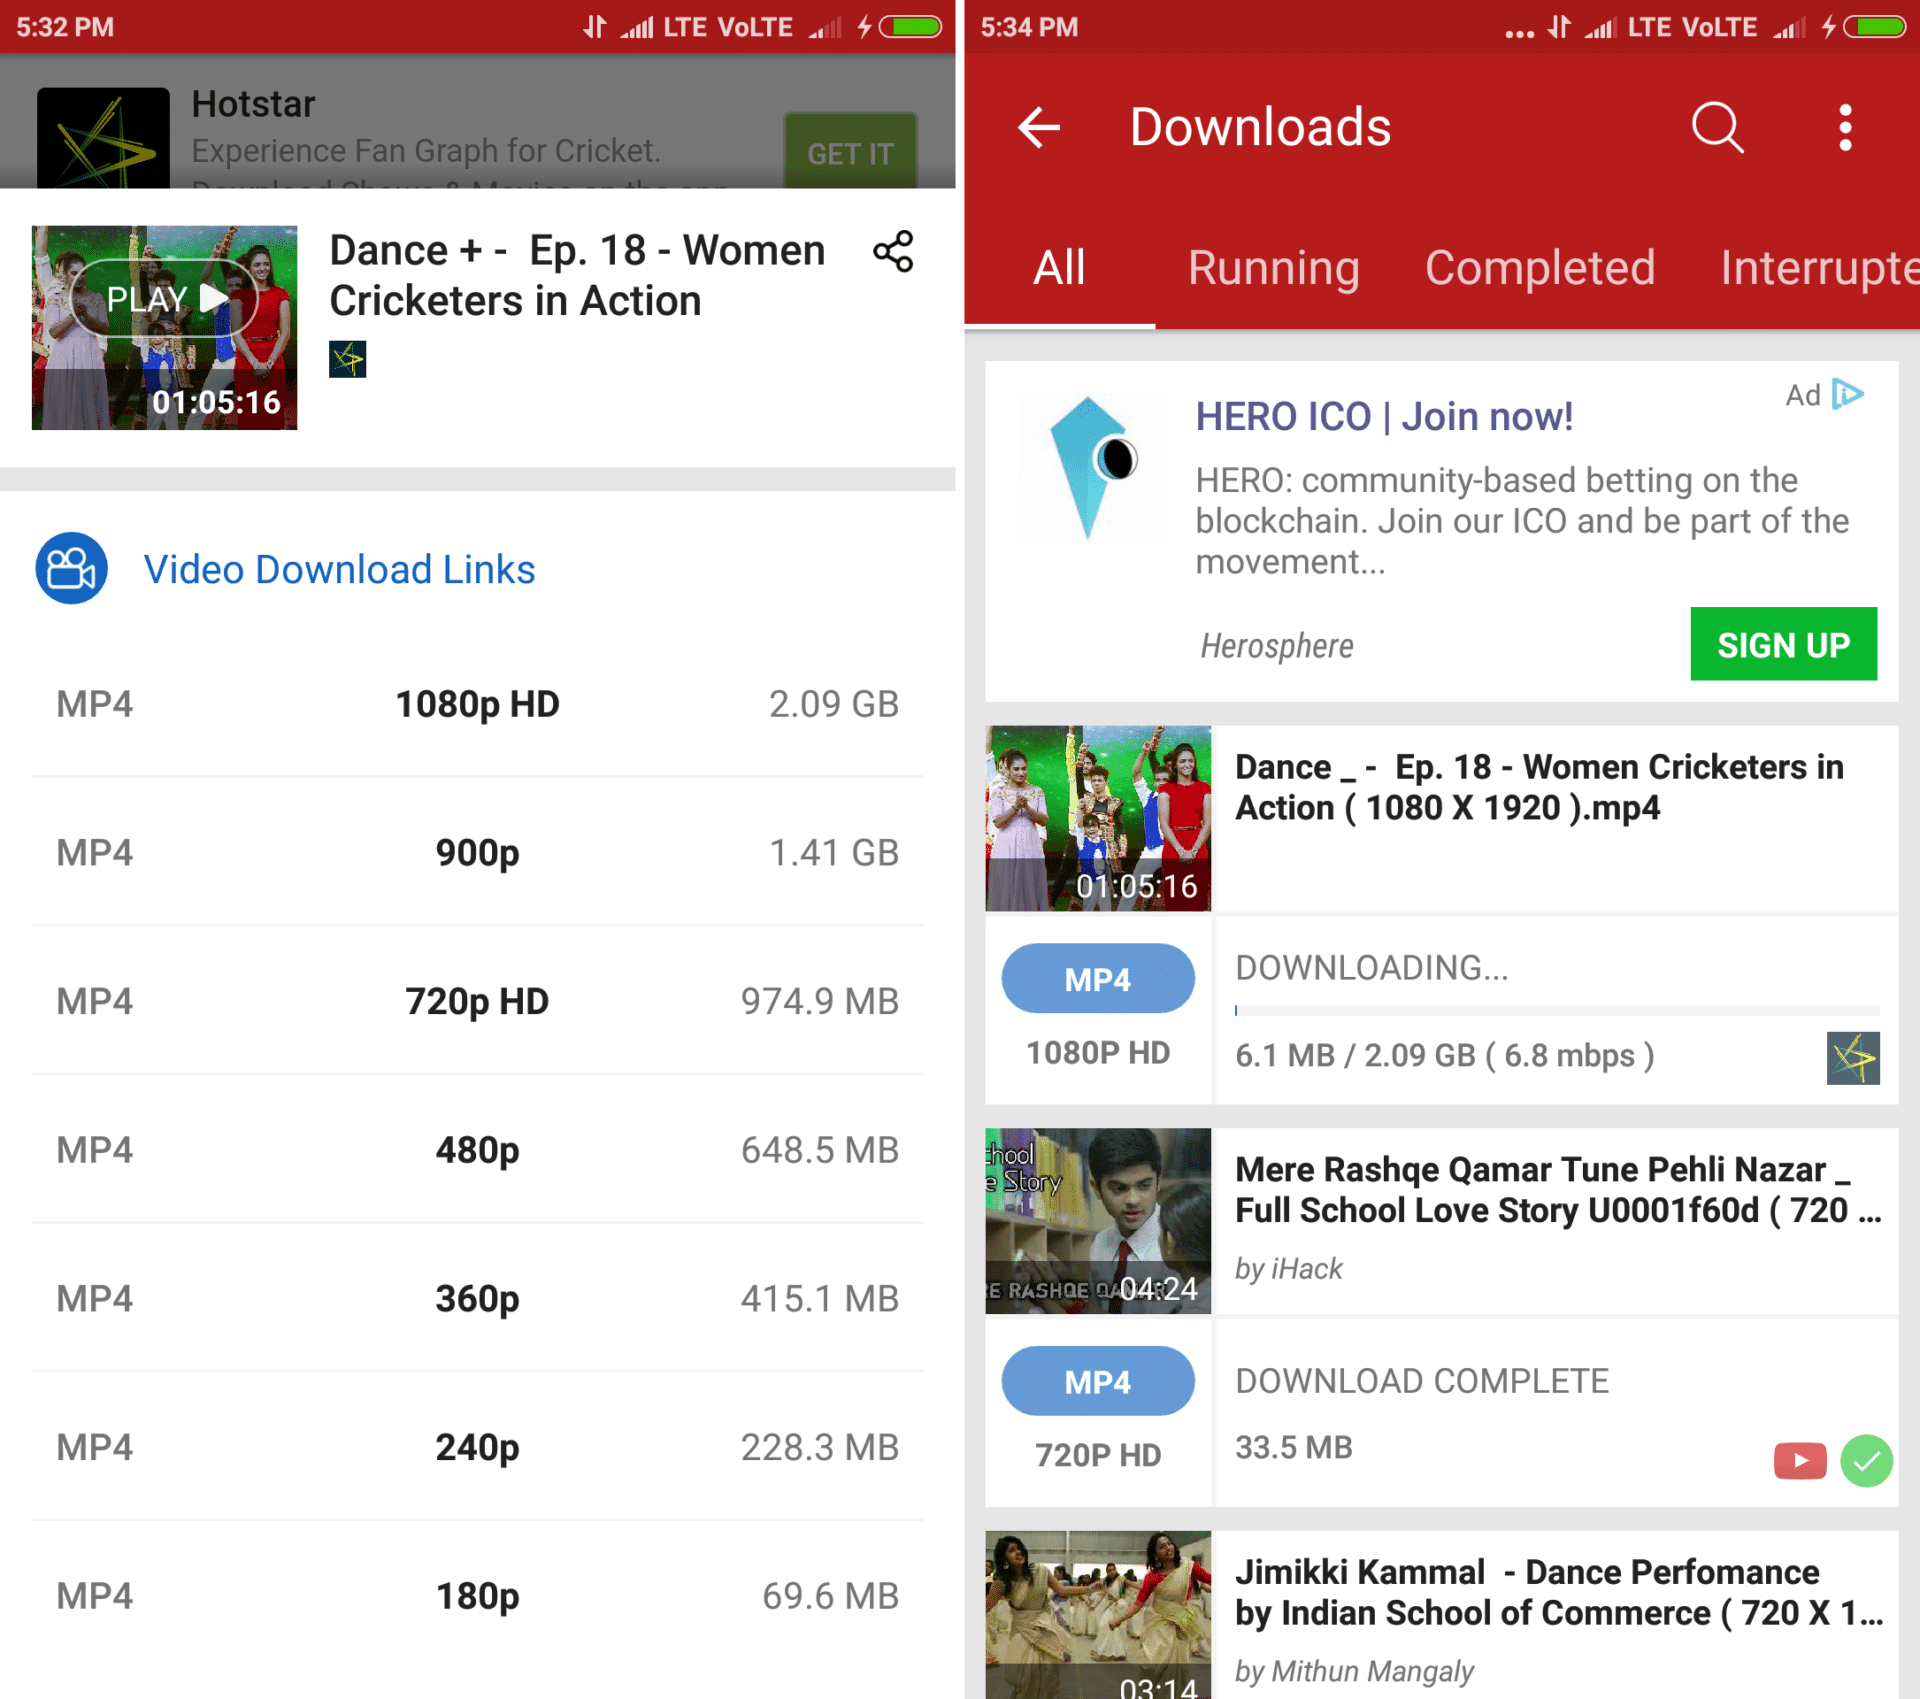This screenshot has width=1920, height=1699.
Task: Open the three-dot overflow menu
Action: click(x=1845, y=128)
